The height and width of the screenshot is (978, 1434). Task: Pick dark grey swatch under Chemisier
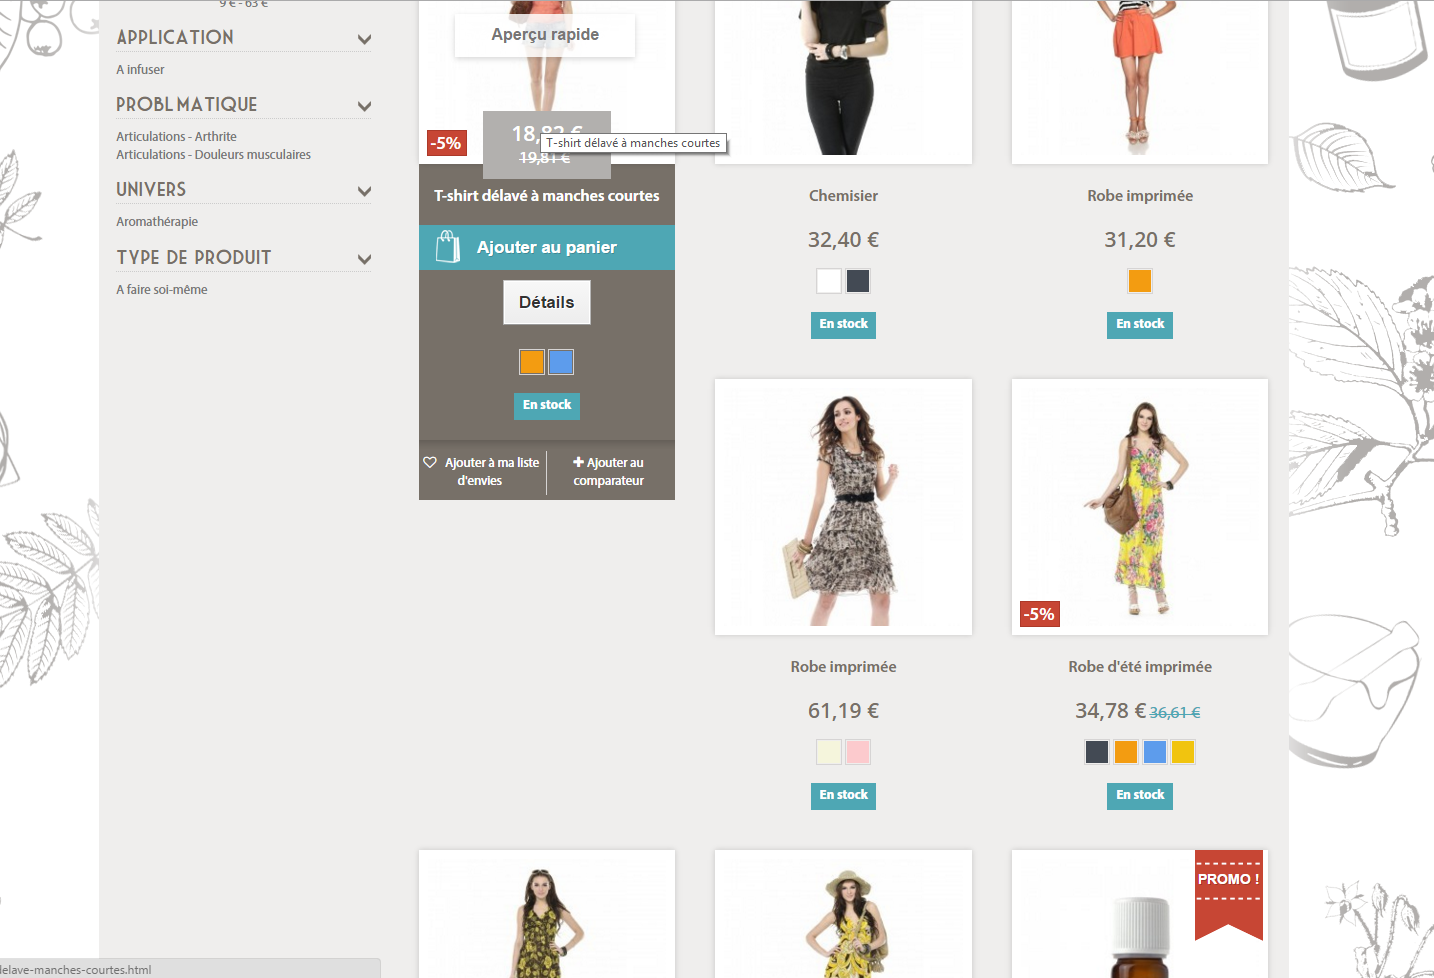[858, 281]
